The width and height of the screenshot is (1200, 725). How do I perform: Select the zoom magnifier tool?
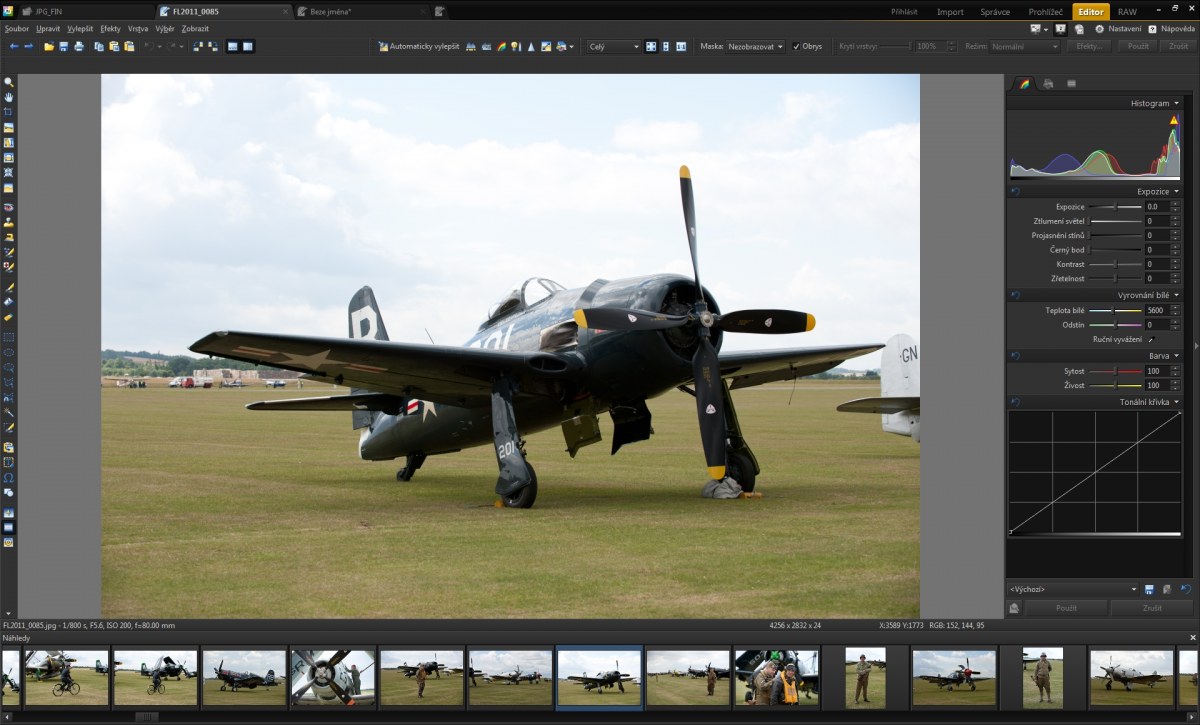coord(8,82)
